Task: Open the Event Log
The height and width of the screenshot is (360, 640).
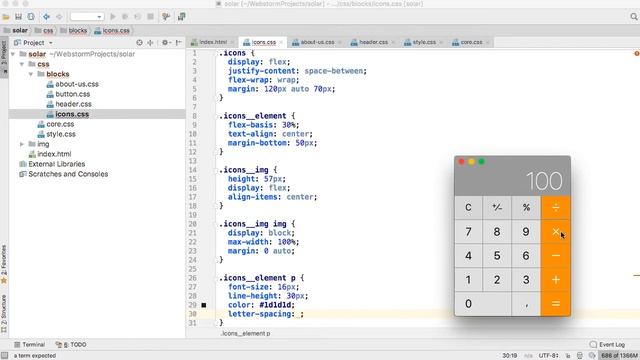Action: click(607, 344)
